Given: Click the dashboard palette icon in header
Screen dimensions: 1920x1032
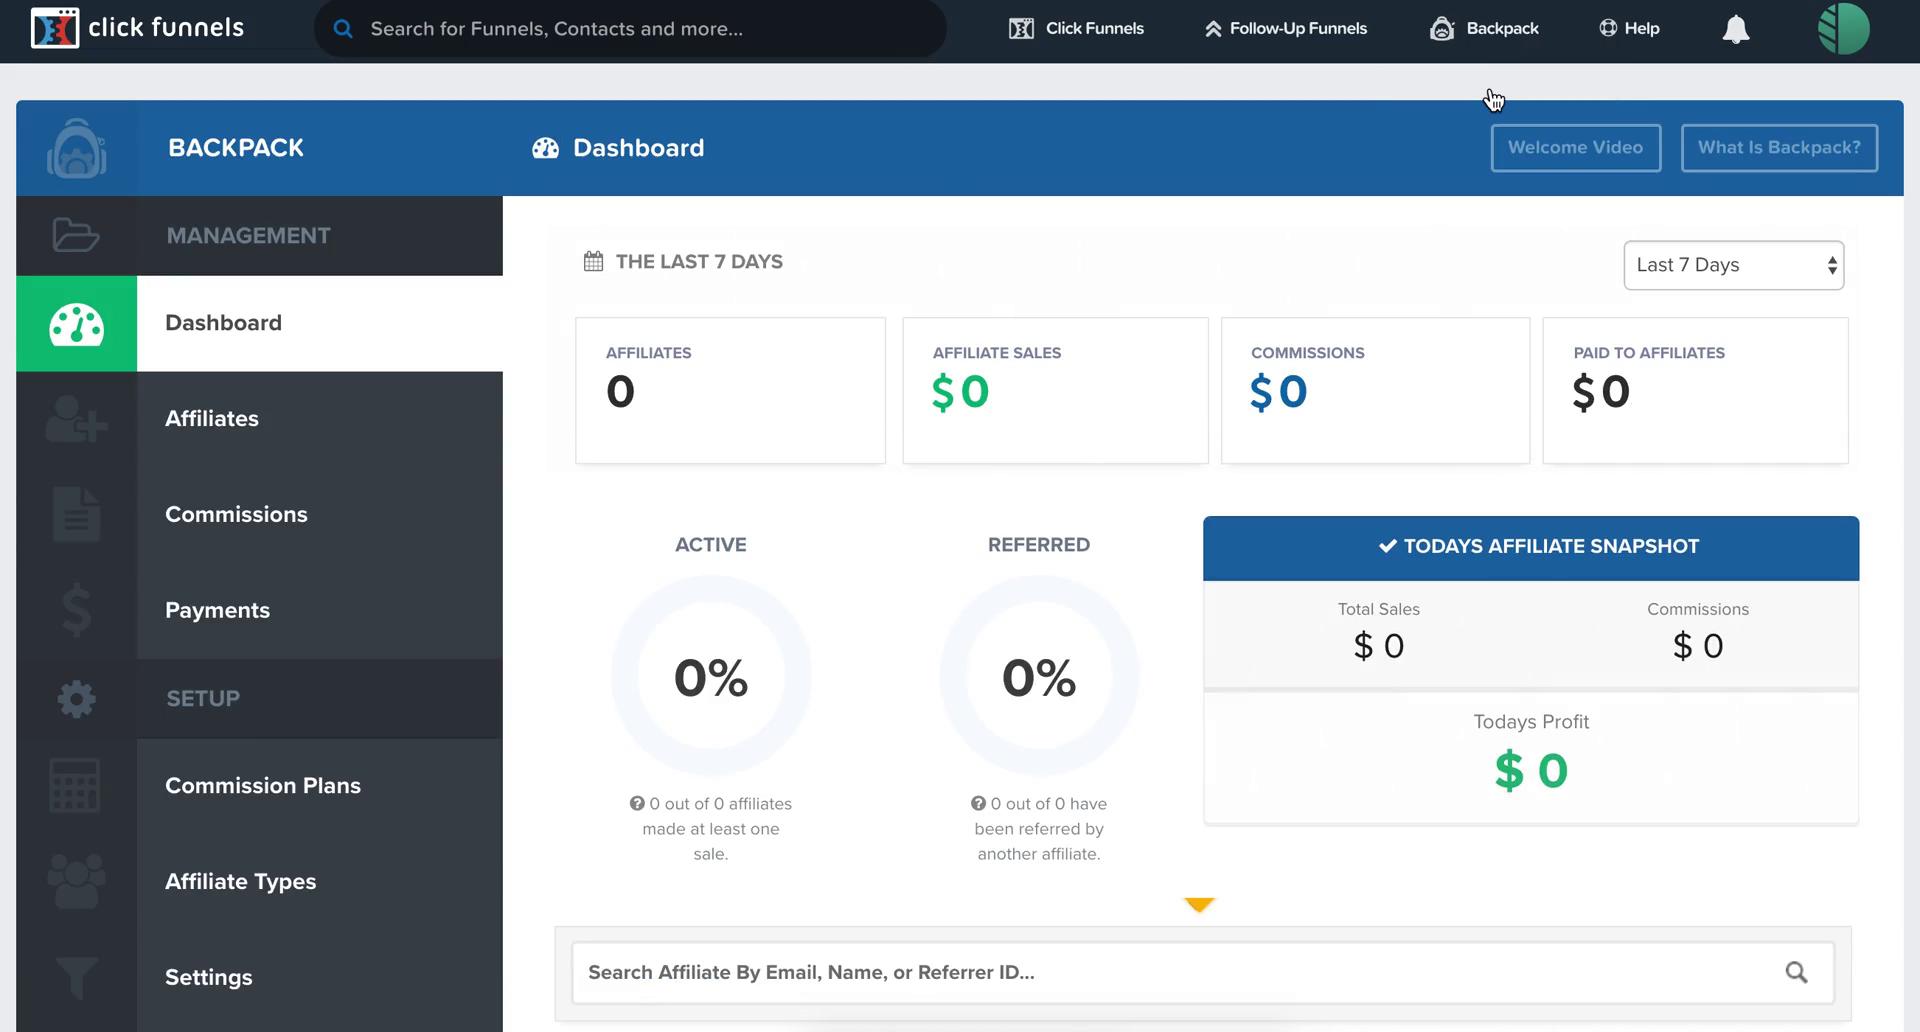Looking at the screenshot, I should 545,148.
